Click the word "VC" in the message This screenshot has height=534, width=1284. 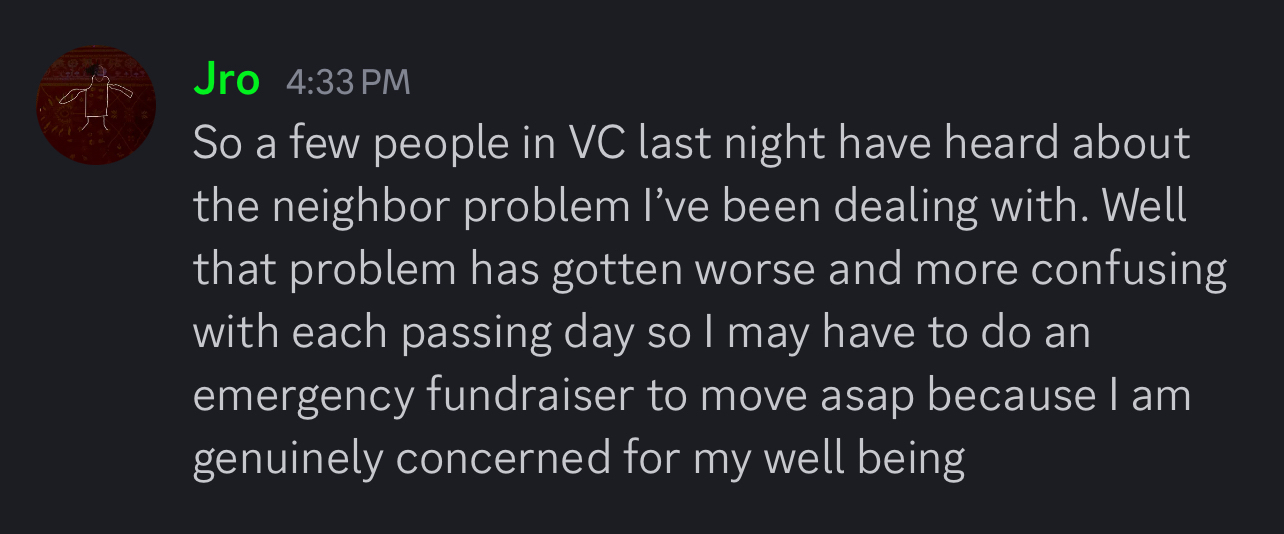point(597,144)
